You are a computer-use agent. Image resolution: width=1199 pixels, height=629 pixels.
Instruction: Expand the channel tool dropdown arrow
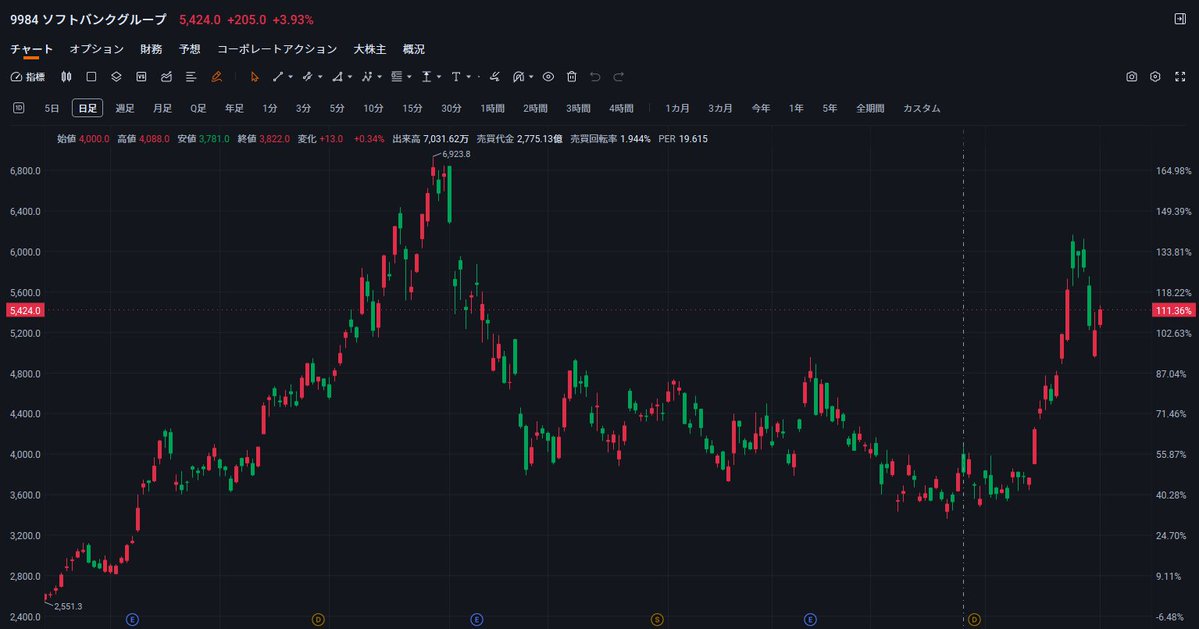320,76
